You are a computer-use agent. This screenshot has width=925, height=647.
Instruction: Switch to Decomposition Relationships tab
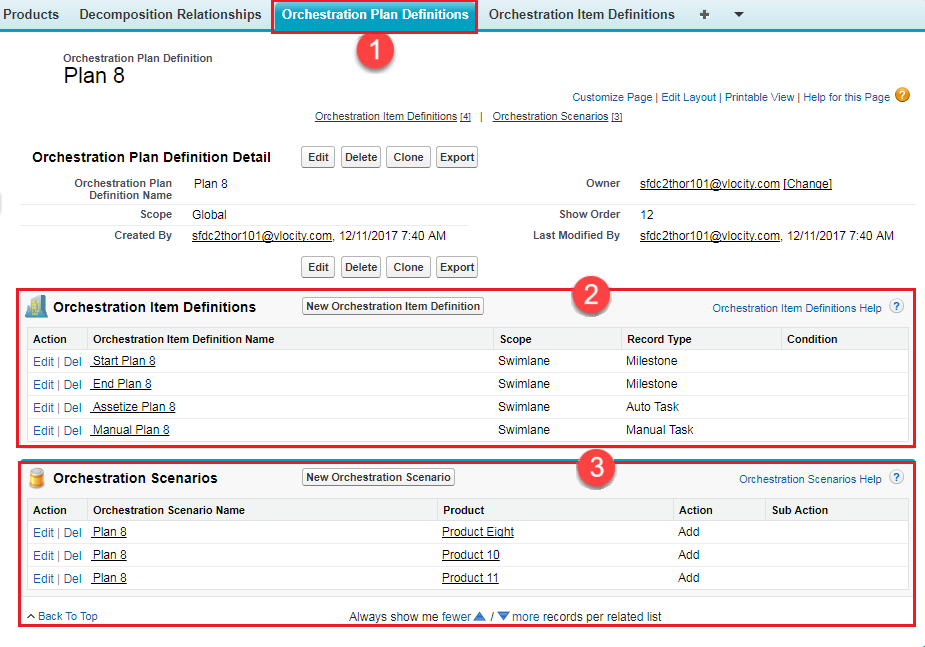point(170,15)
